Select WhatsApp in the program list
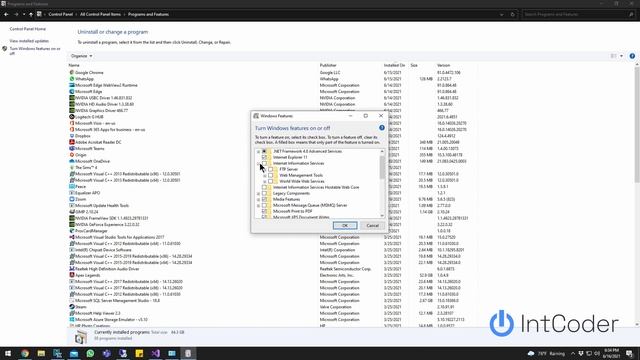 tap(84, 79)
